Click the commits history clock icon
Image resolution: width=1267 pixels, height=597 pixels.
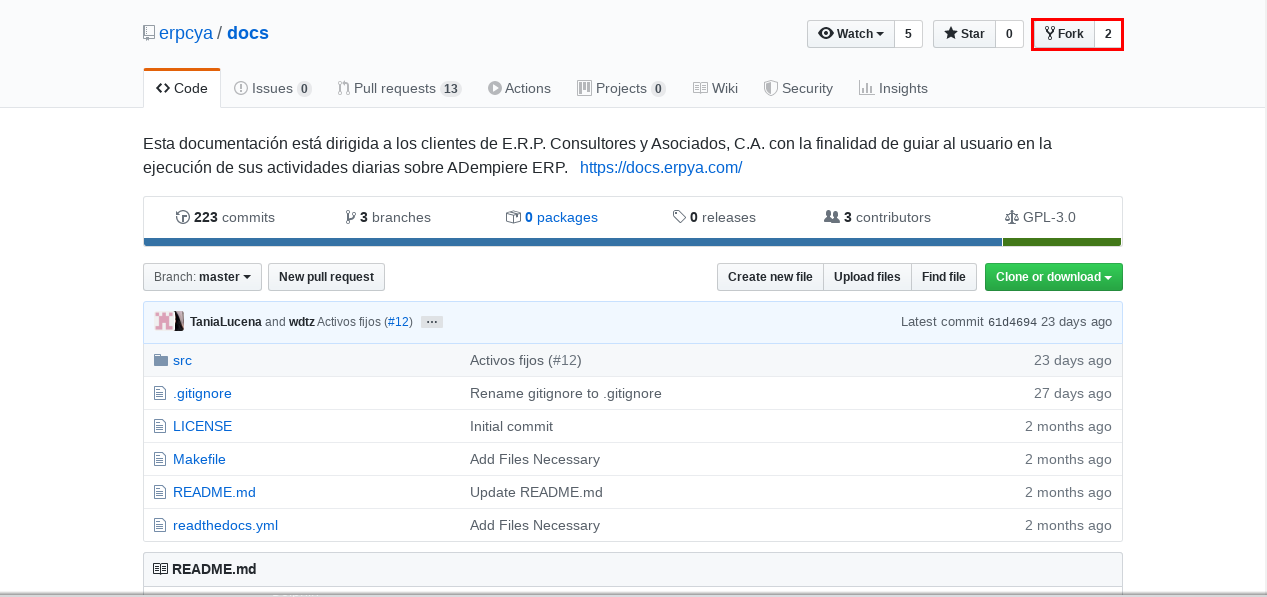click(182, 217)
